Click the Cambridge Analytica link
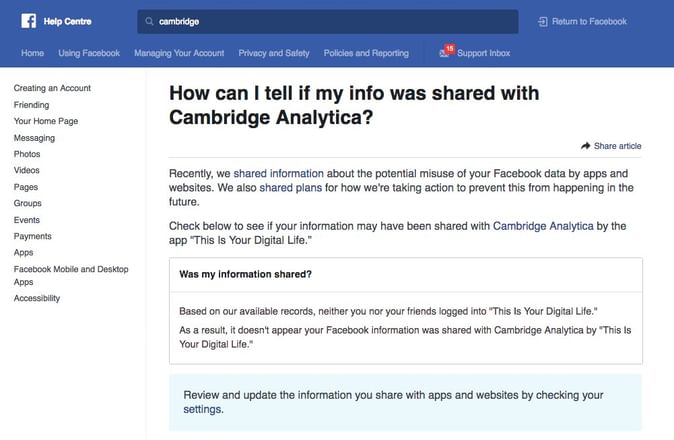This screenshot has width=674, height=440. pyautogui.click(x=543, y=227)
